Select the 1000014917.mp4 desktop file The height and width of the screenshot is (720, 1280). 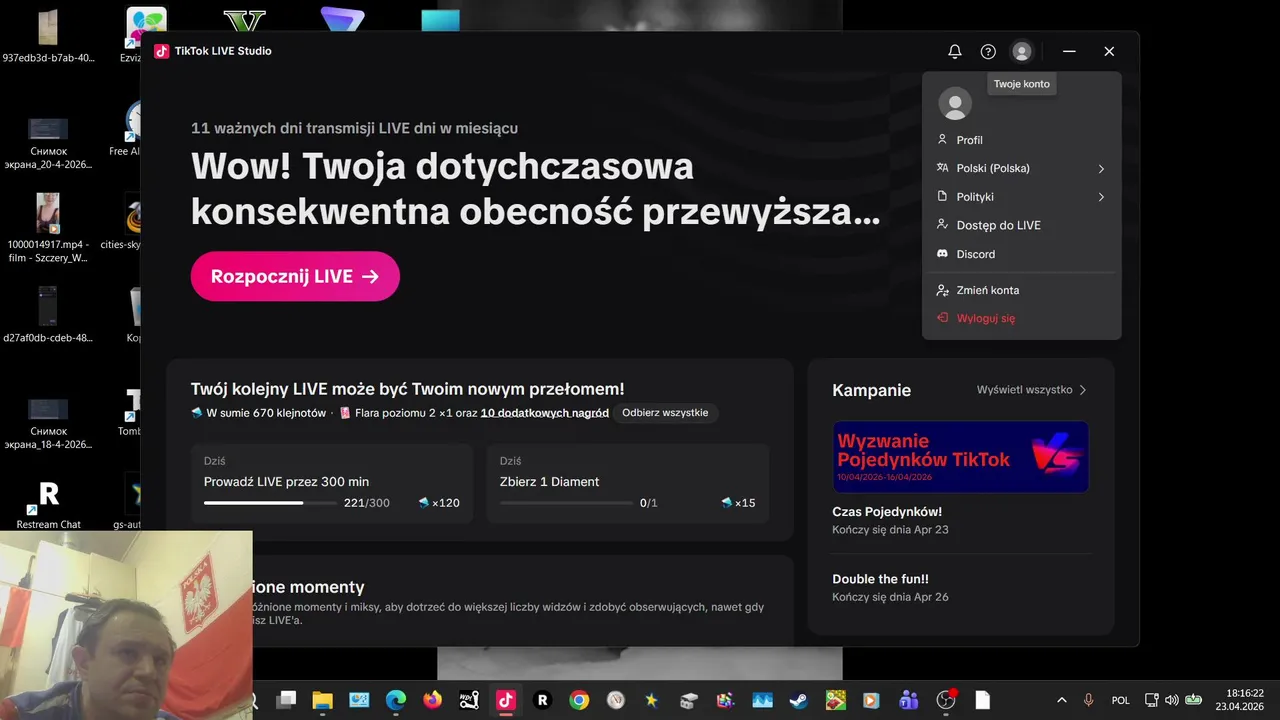[48, 228]
